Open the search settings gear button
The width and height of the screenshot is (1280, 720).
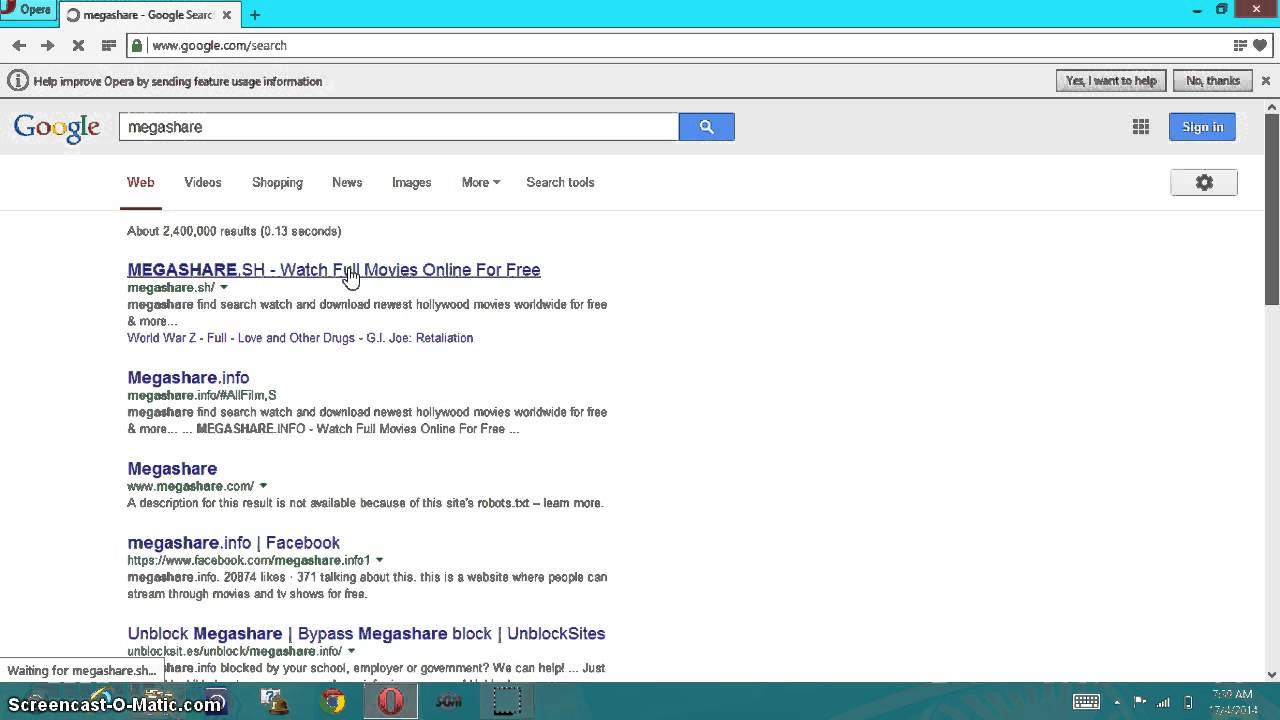pos(1204,182)
